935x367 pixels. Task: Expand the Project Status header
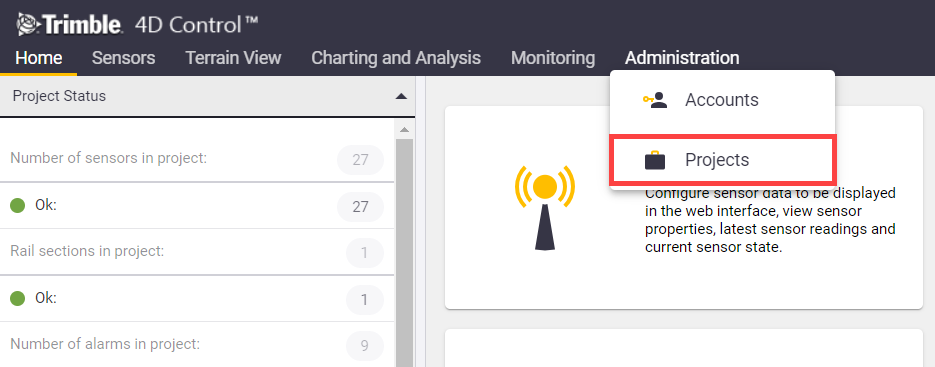tap(208, 96)
